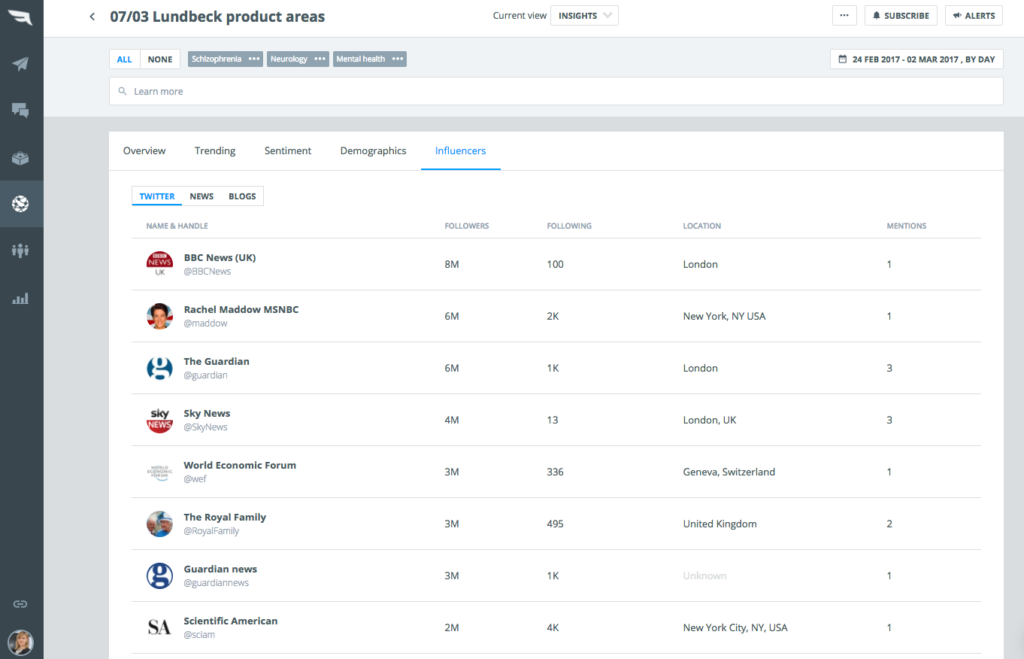The image size is (1024, 659).
Task: Select NONE topics
Action: point(160,59)
